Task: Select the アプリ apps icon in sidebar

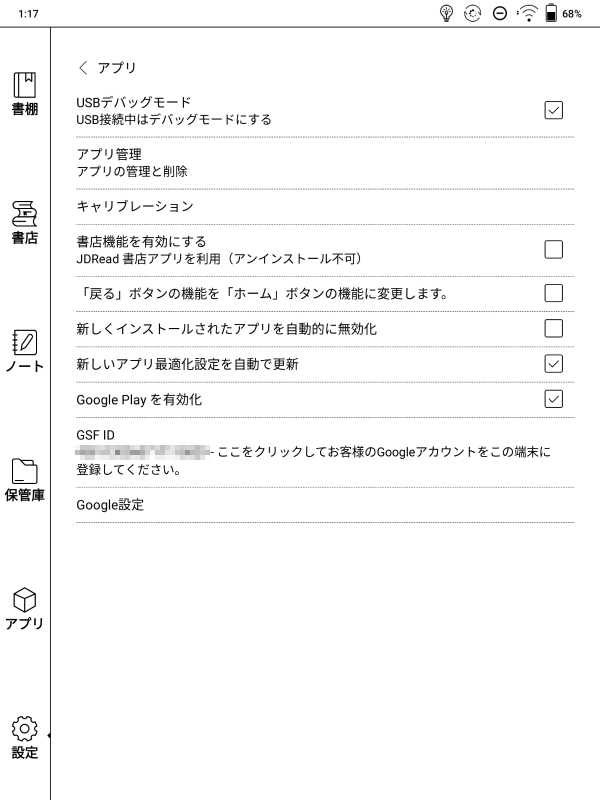Action: click(25, 610)
